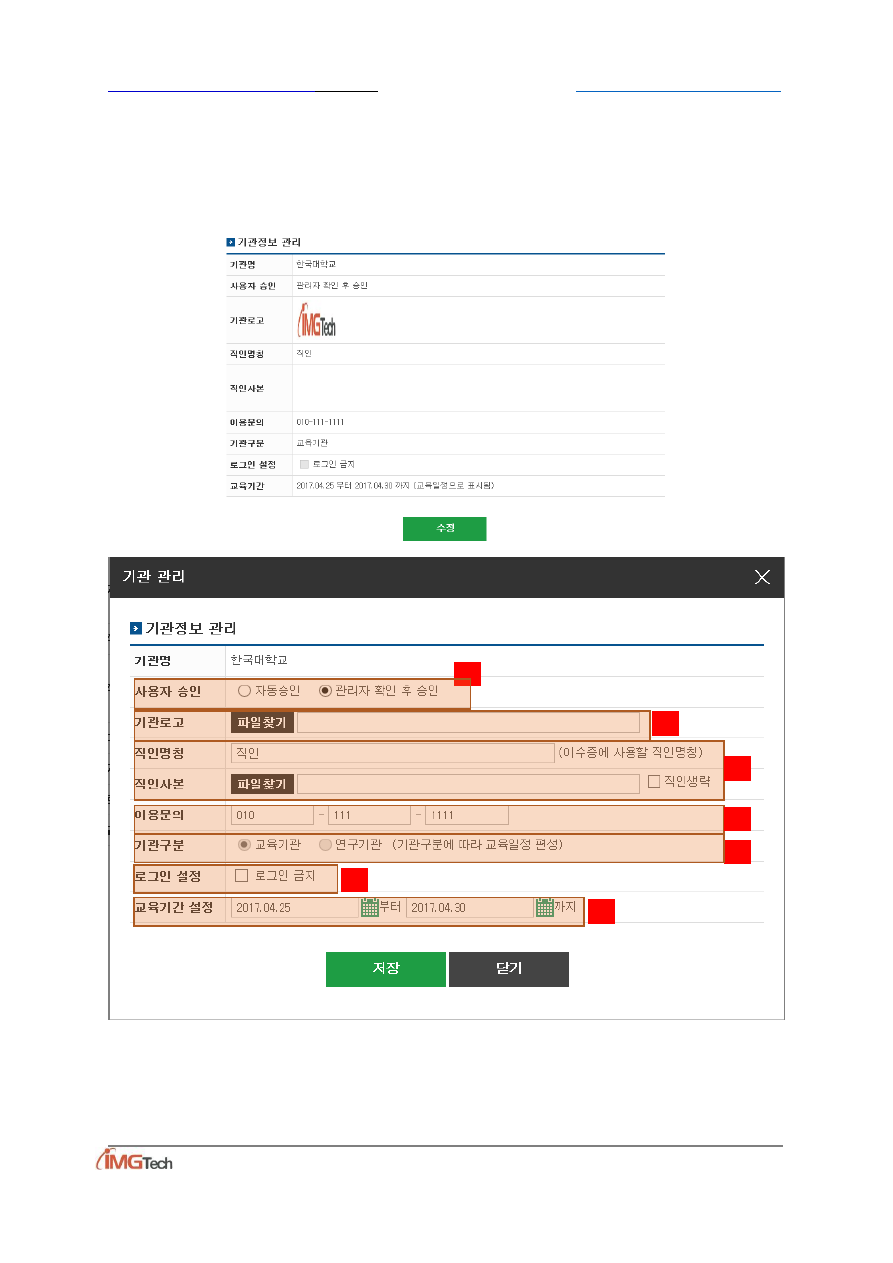
Task: Click the last phone field containing 1111
Action: 466,816
